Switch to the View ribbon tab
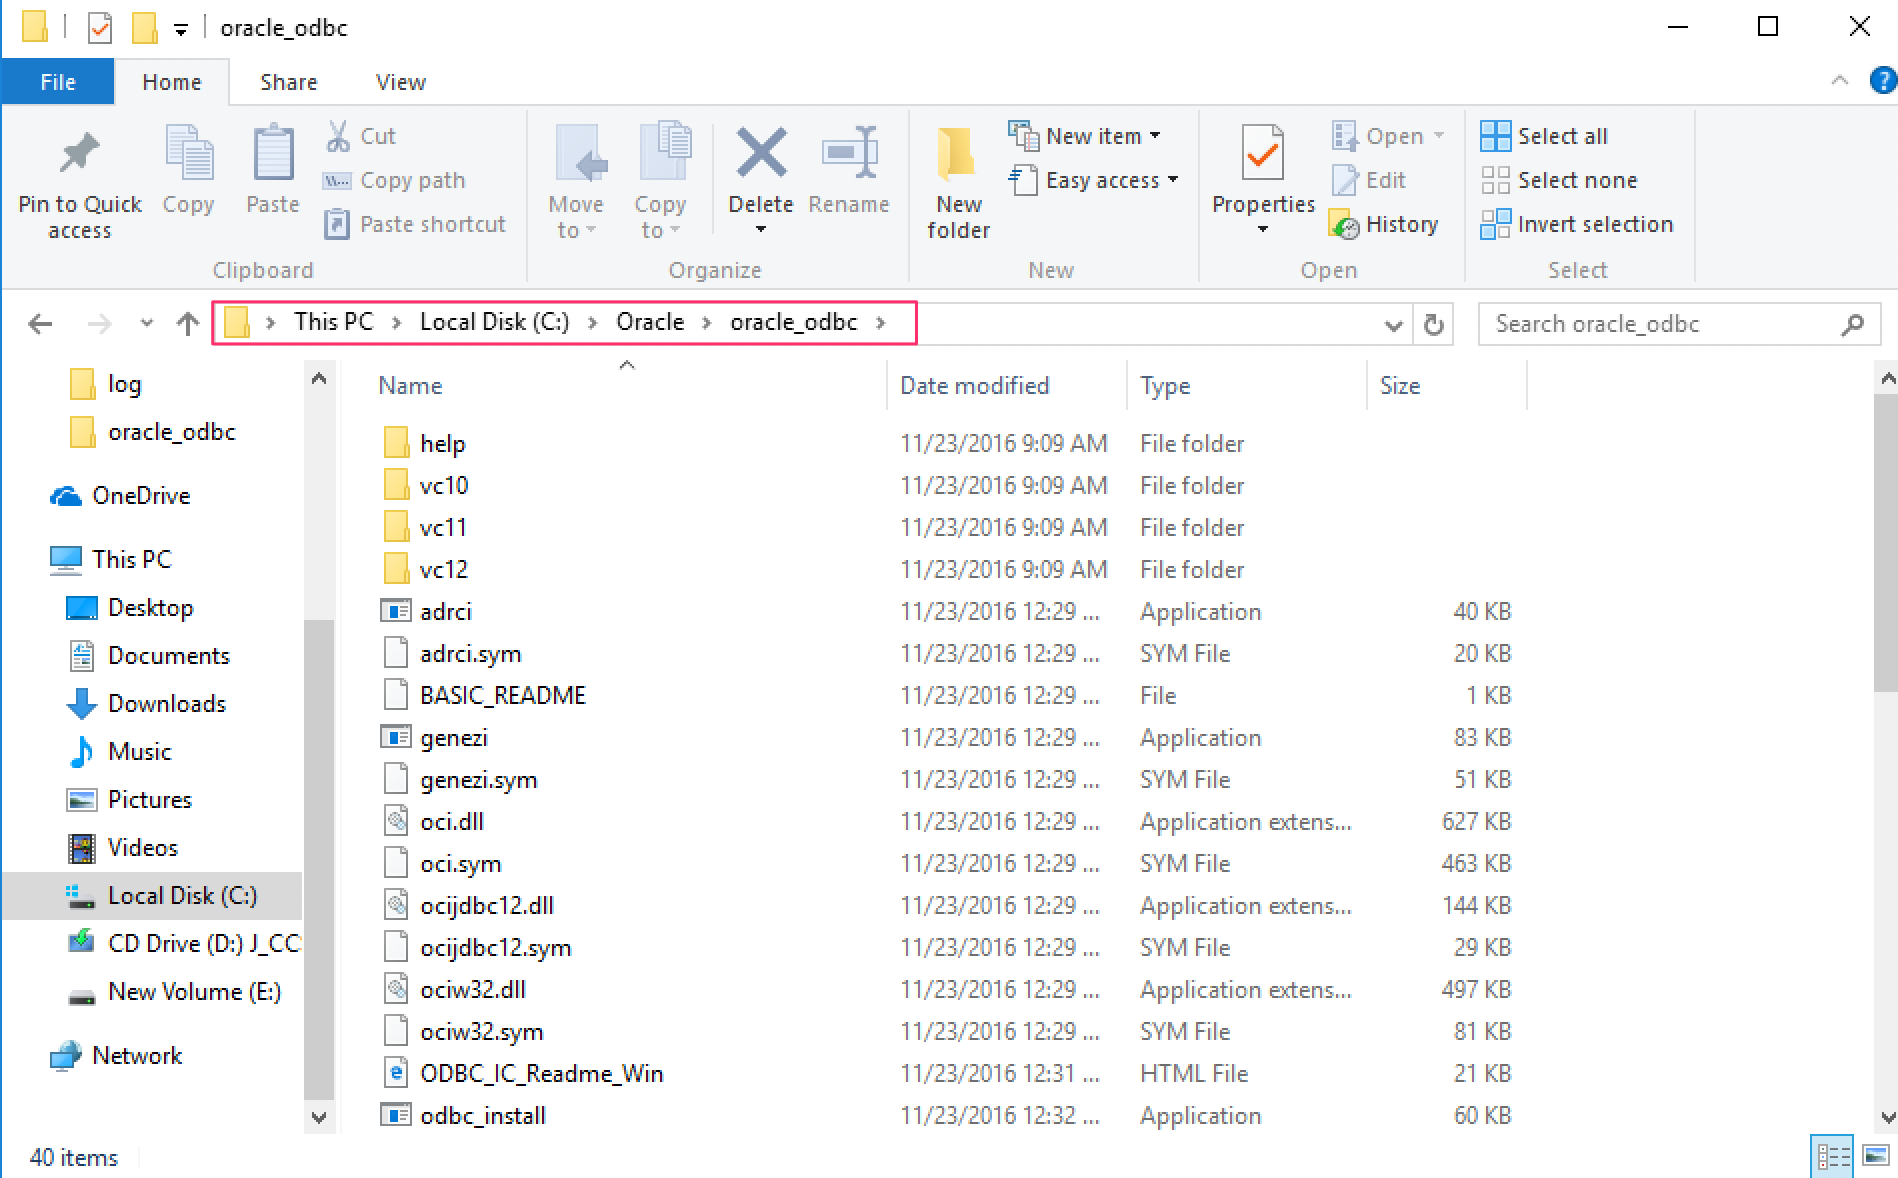1898x1178 pixels. pyautogui.click(x=400, y=82)
